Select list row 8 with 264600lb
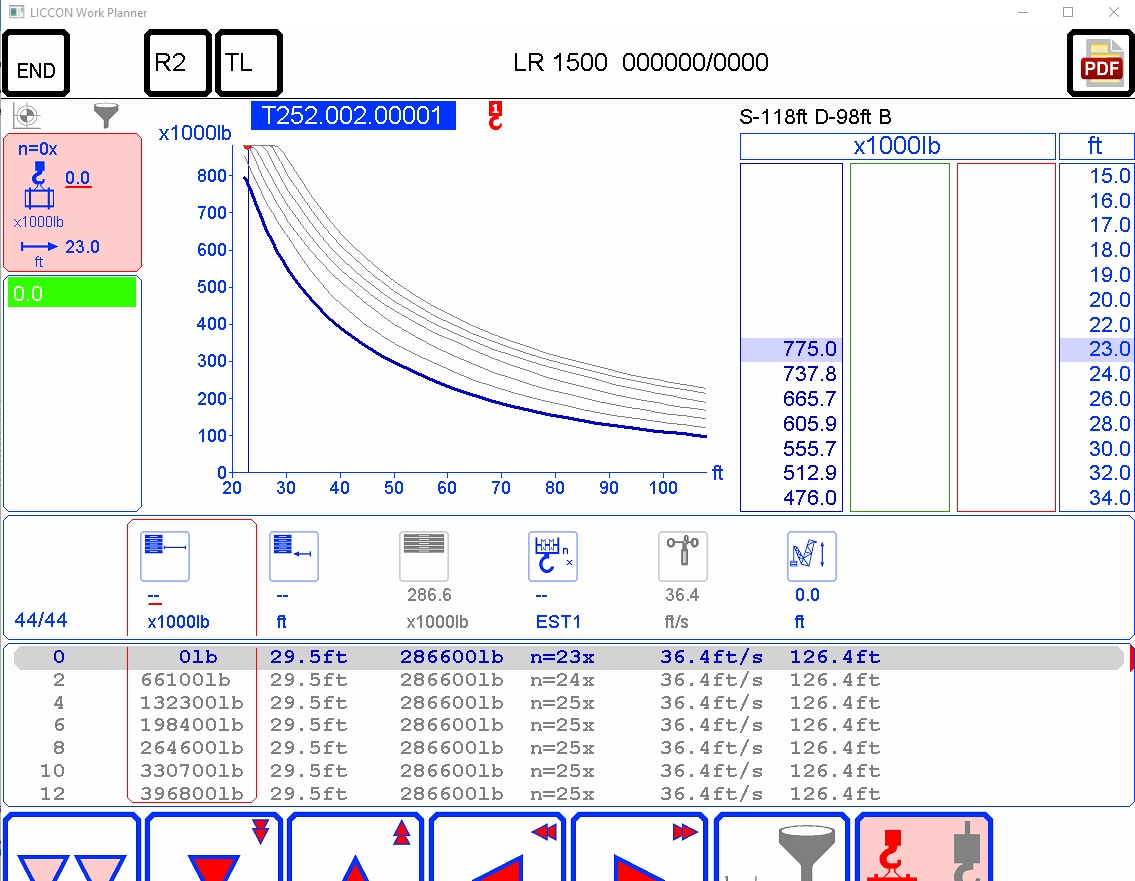This screenshot has height=881, width=1135. [568, 749]
